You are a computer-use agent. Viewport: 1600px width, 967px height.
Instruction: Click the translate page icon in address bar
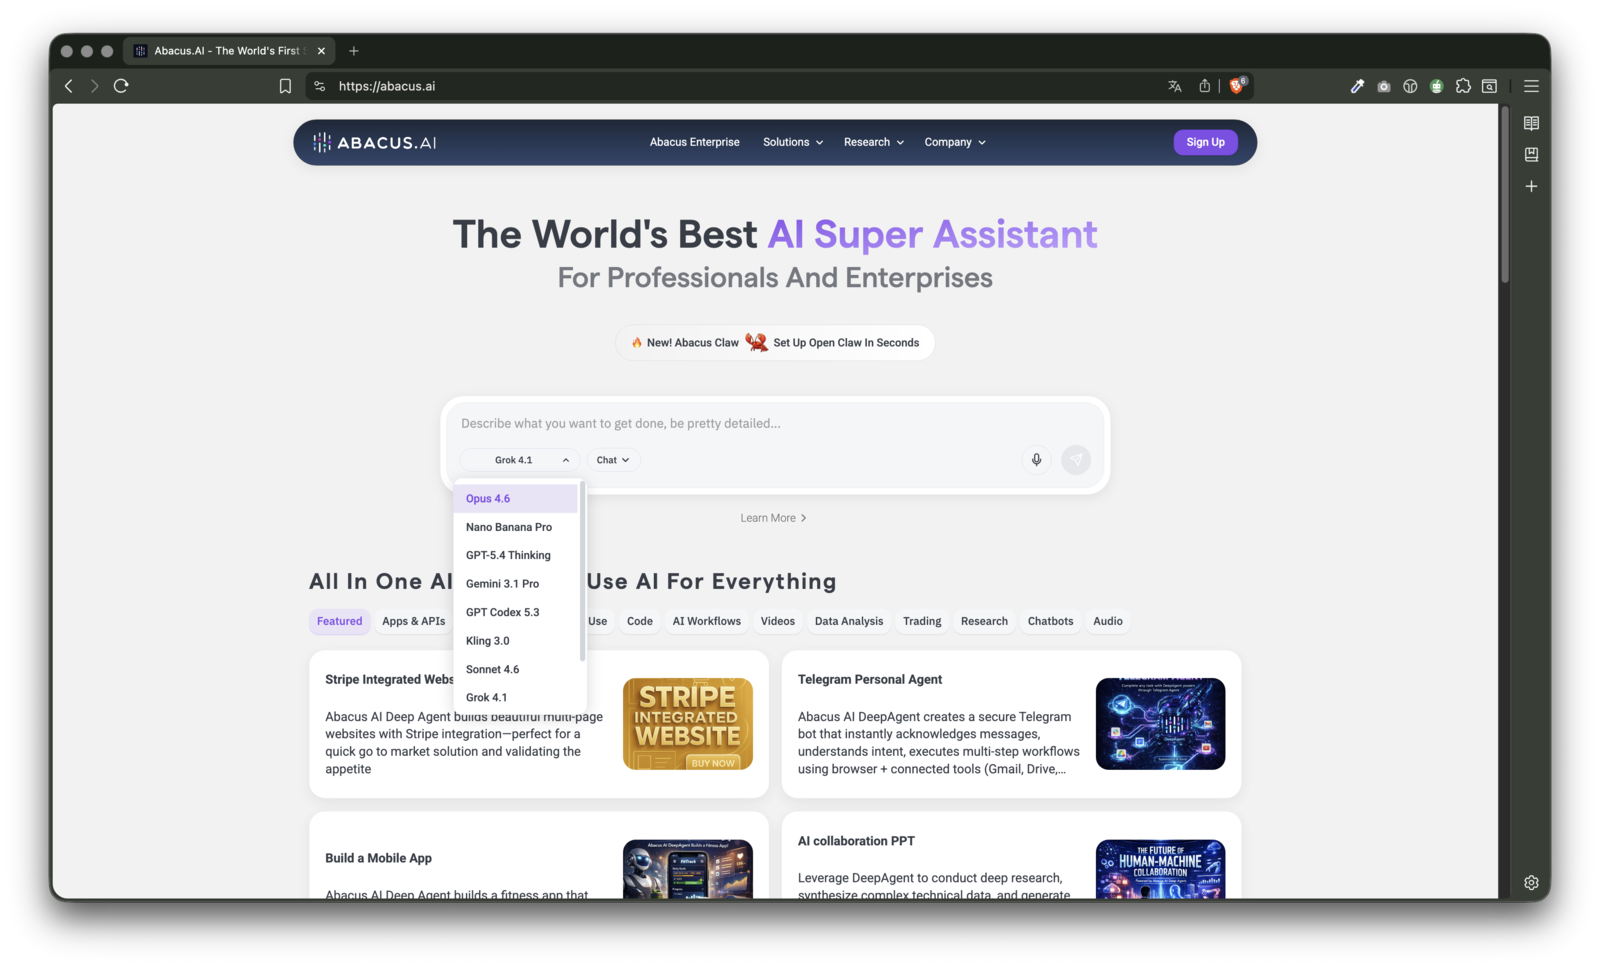pos(1175,86)
